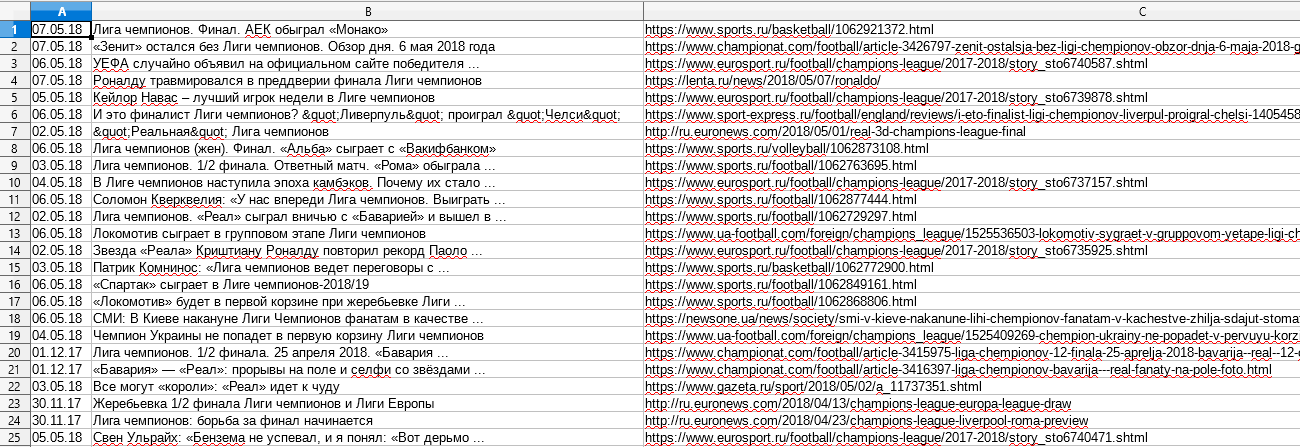The image size is (1300, 447).
Task: Open euronews champions-league-europa-league-draw link
Action: [858, 404]
